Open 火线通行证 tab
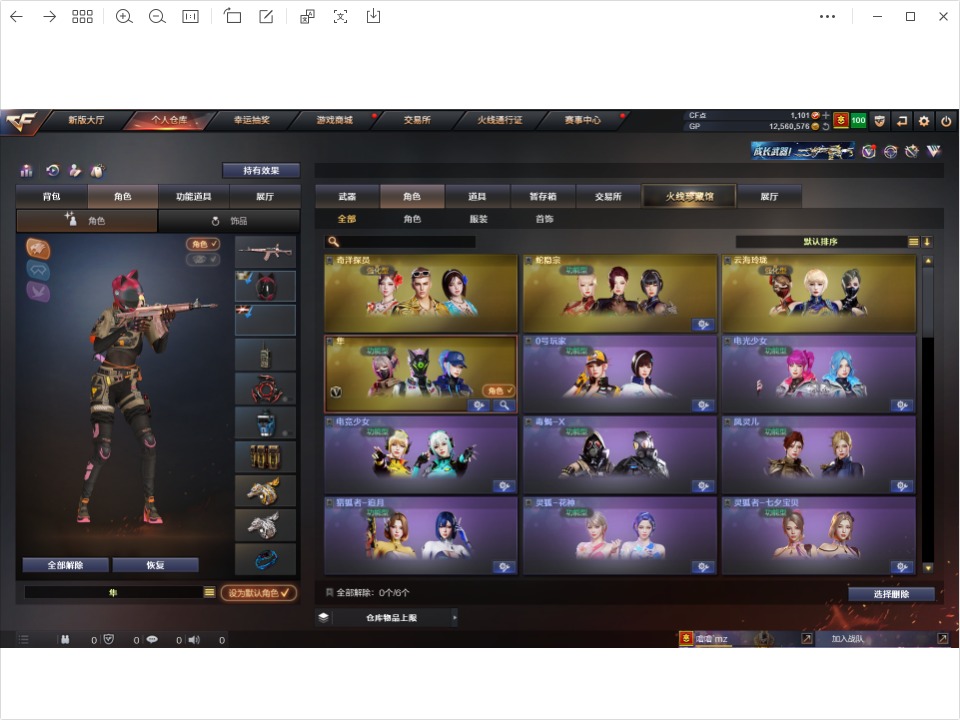This screenshot has height=720, width=960. [500, 120]
